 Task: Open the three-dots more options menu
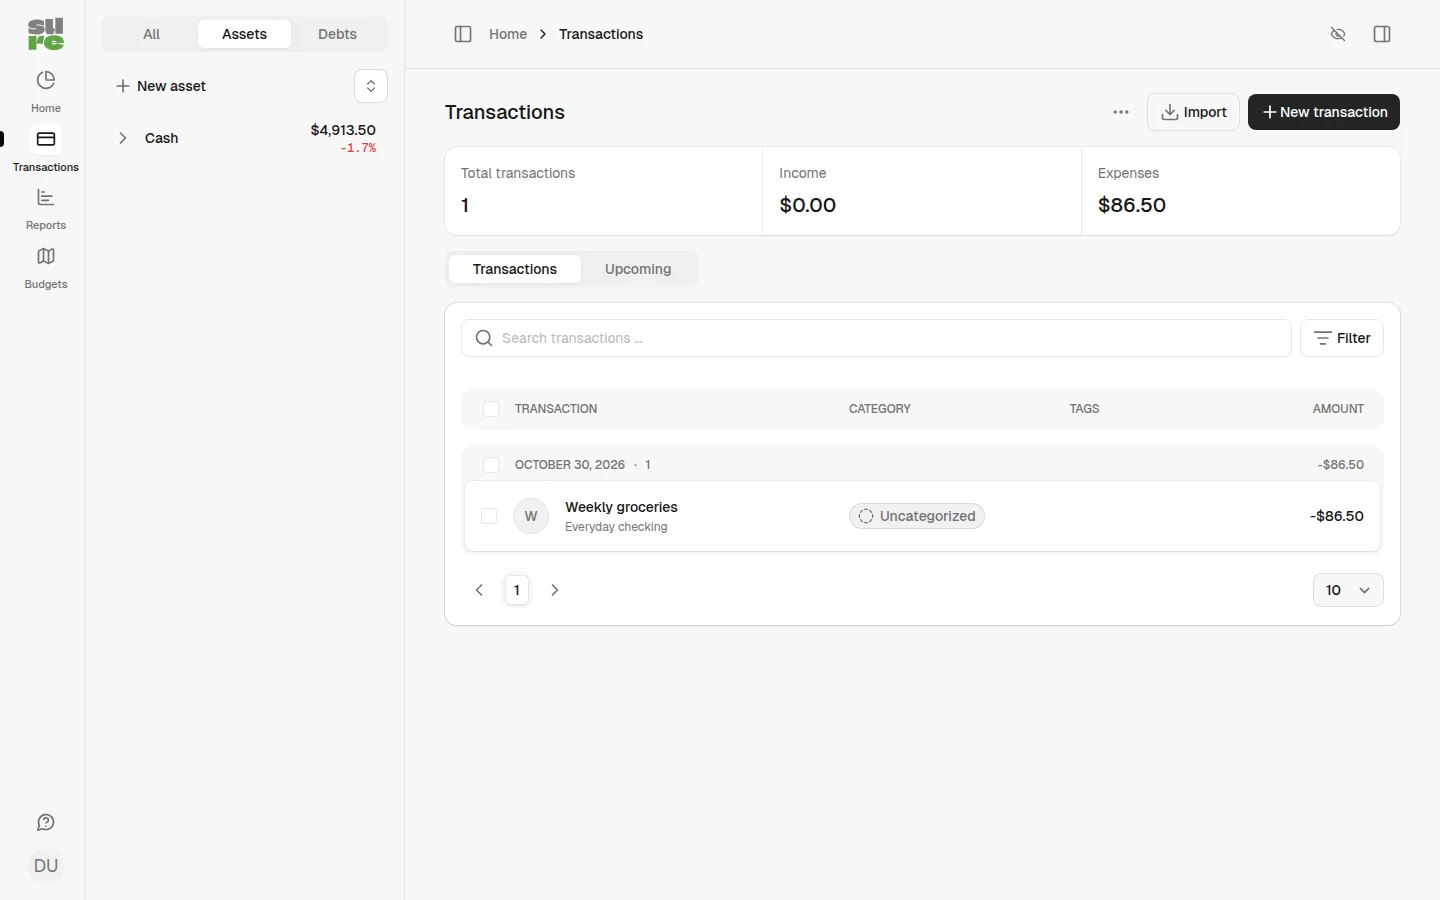(1121, 112)
